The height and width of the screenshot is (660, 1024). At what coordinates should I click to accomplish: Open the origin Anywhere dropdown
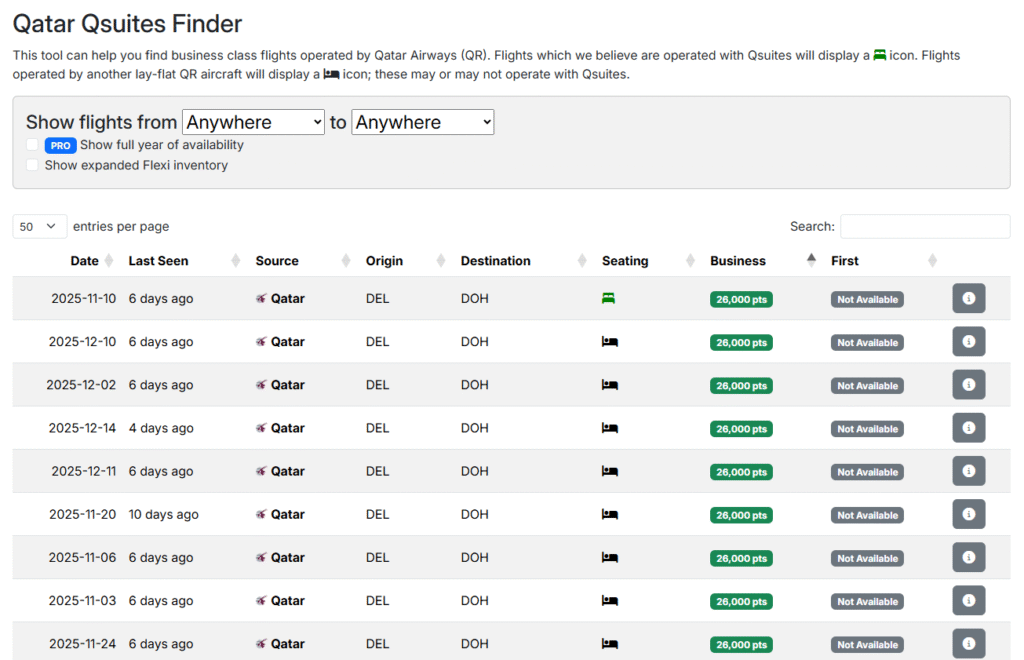point(253,122)
